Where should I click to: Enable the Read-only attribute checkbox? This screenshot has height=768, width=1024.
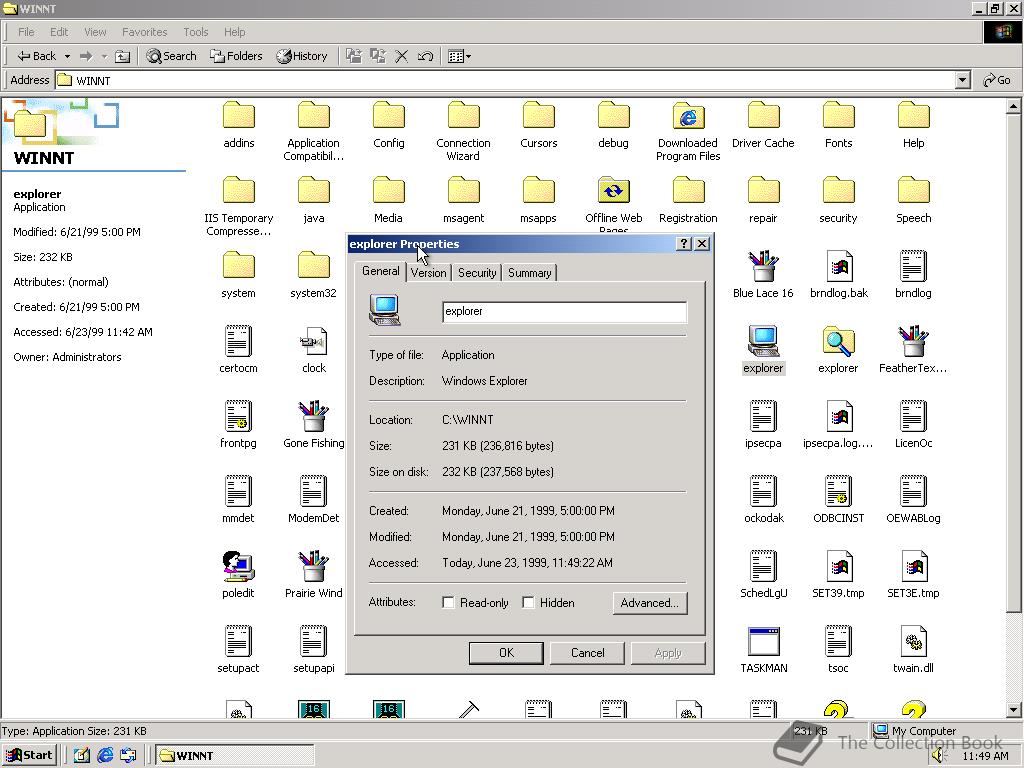pyautogui.click(x=449, y=603)
